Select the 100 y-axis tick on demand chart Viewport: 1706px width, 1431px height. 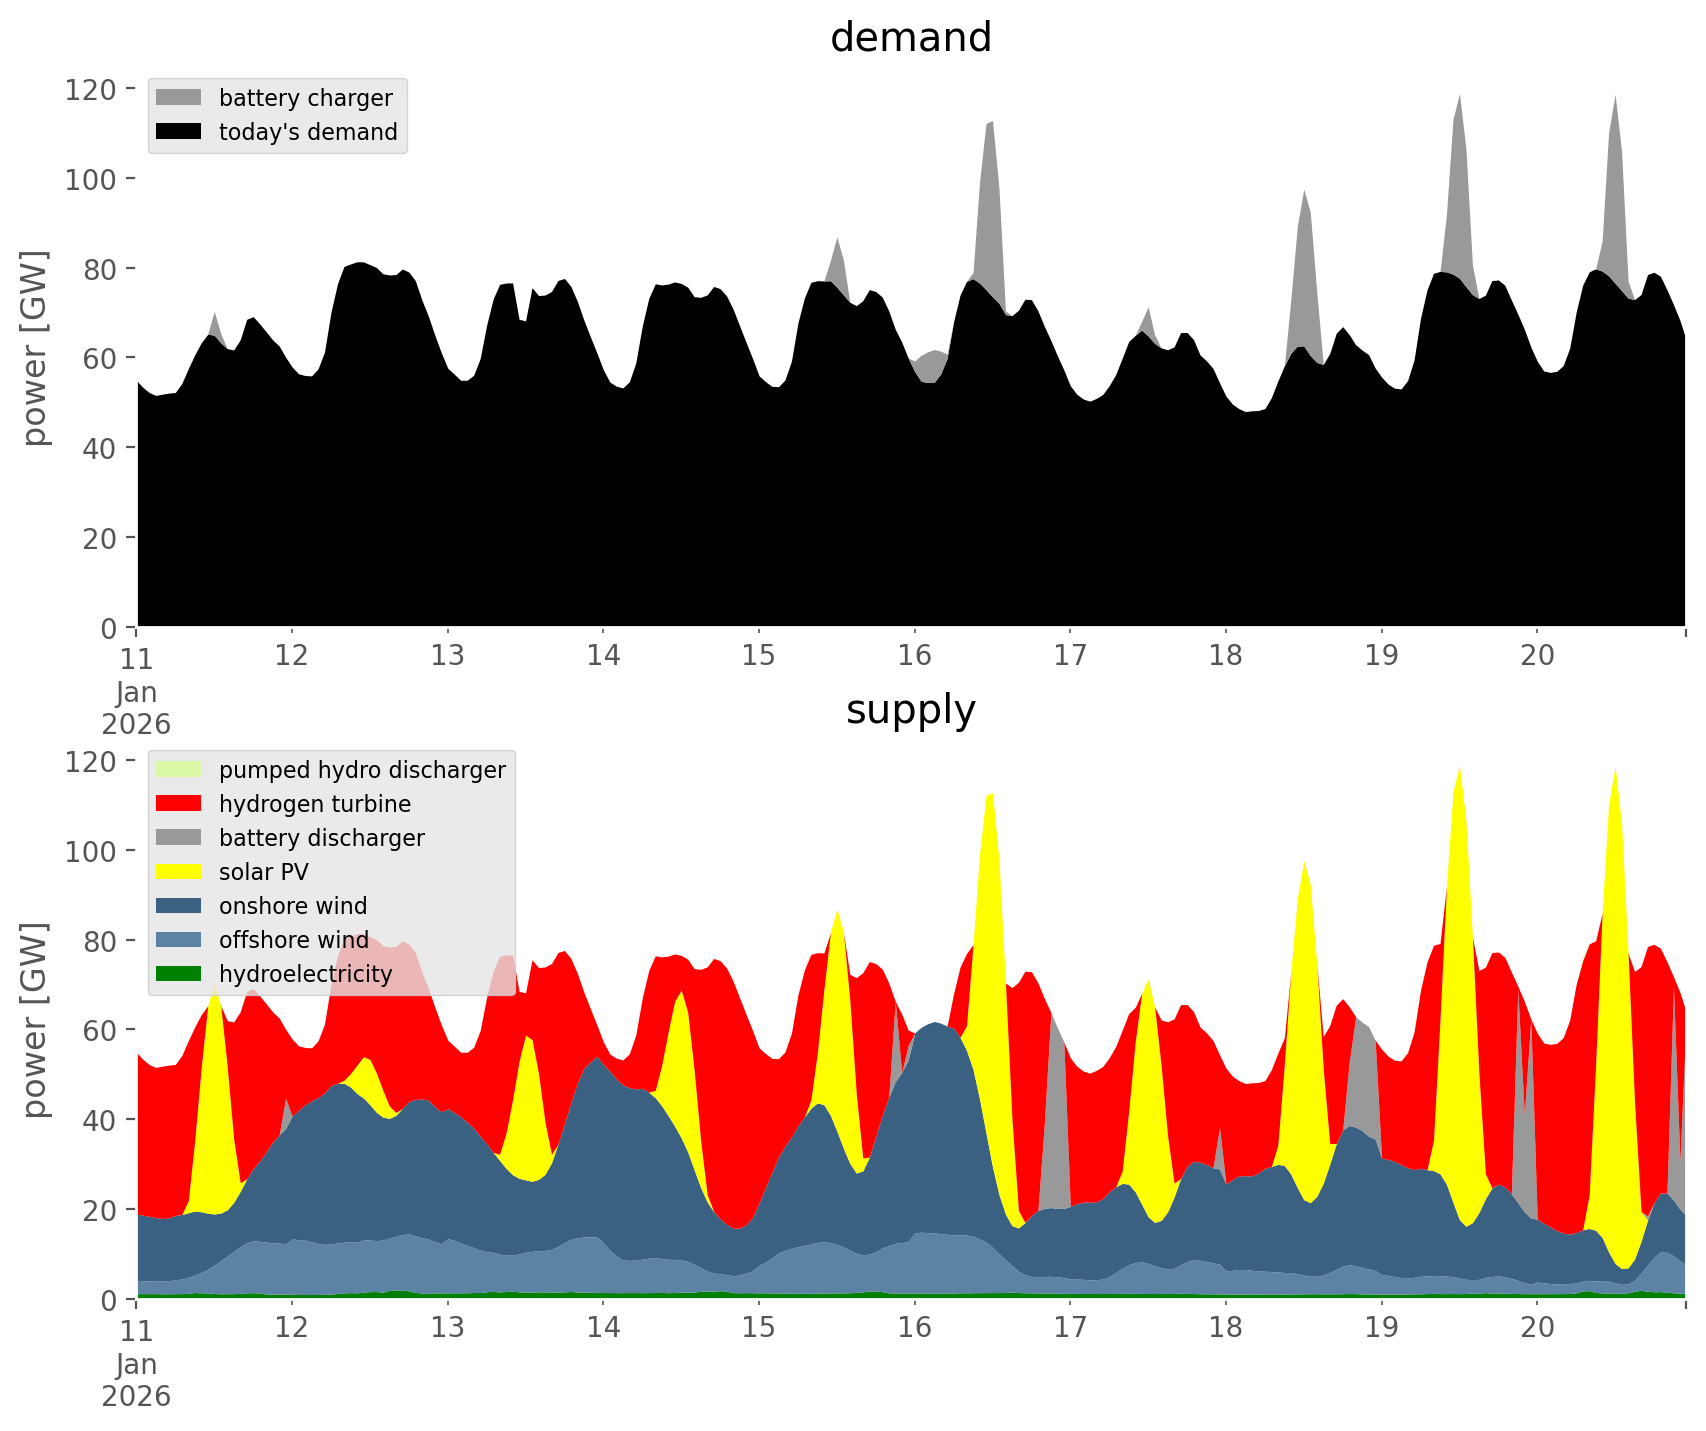tap(91, 179)
